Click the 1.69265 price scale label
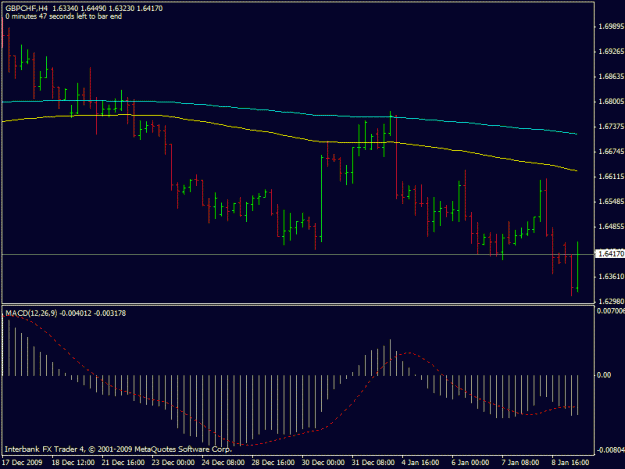Viewport: 625px width, 469px height. point(611,52)
